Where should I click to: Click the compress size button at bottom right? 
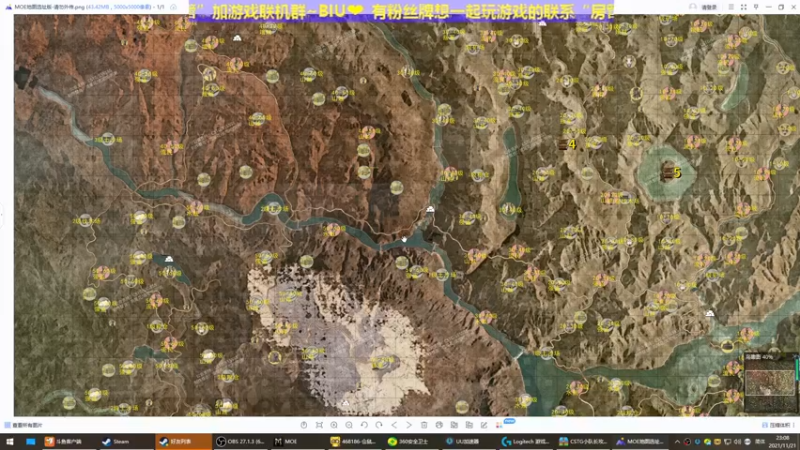(x=777, y=425)
